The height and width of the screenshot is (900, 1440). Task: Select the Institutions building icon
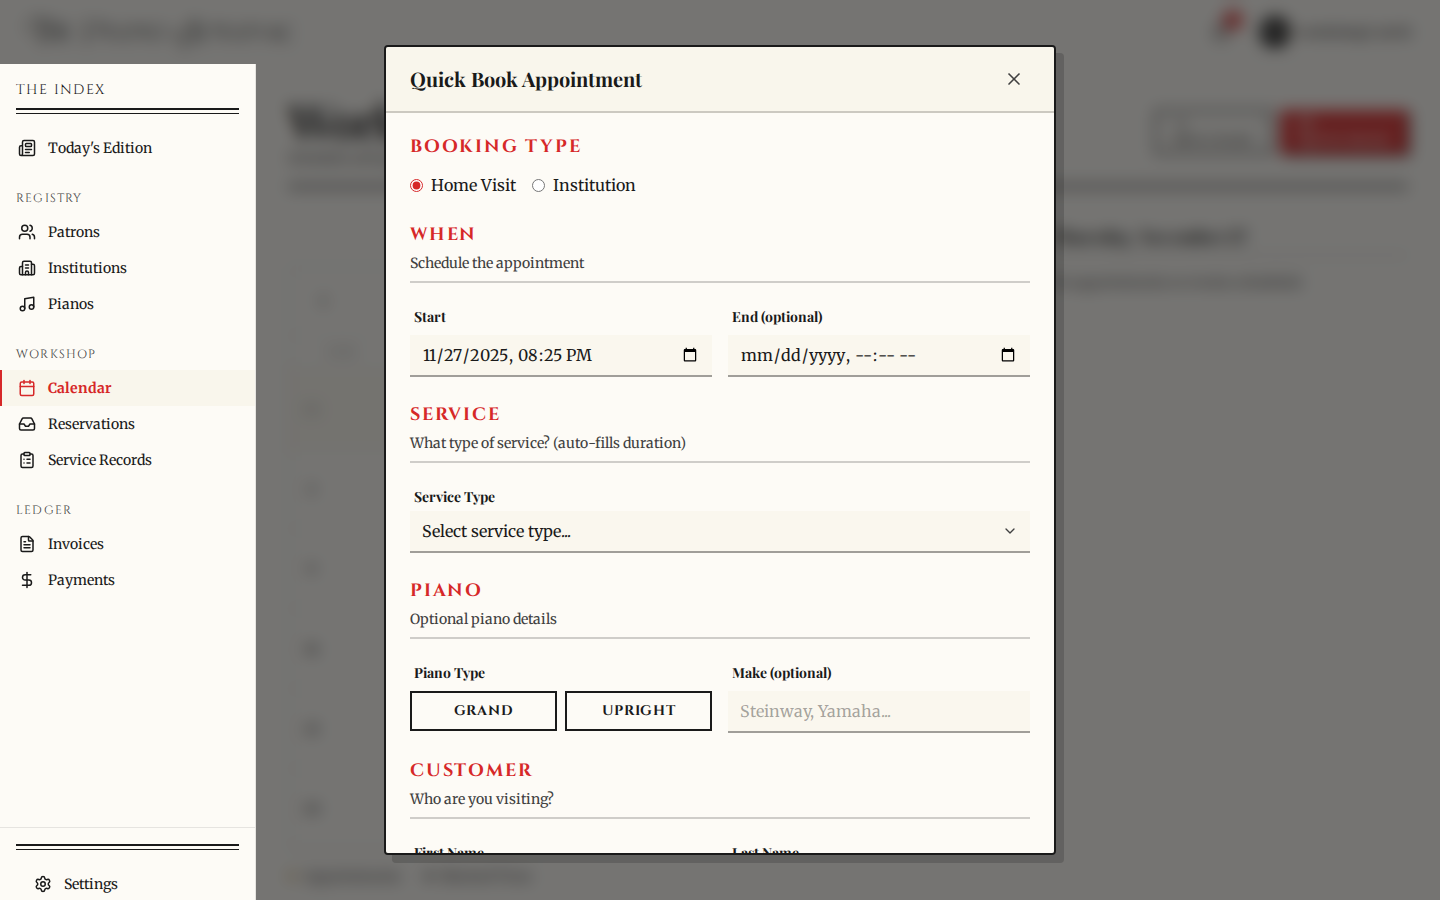click(x=27, y=267)
